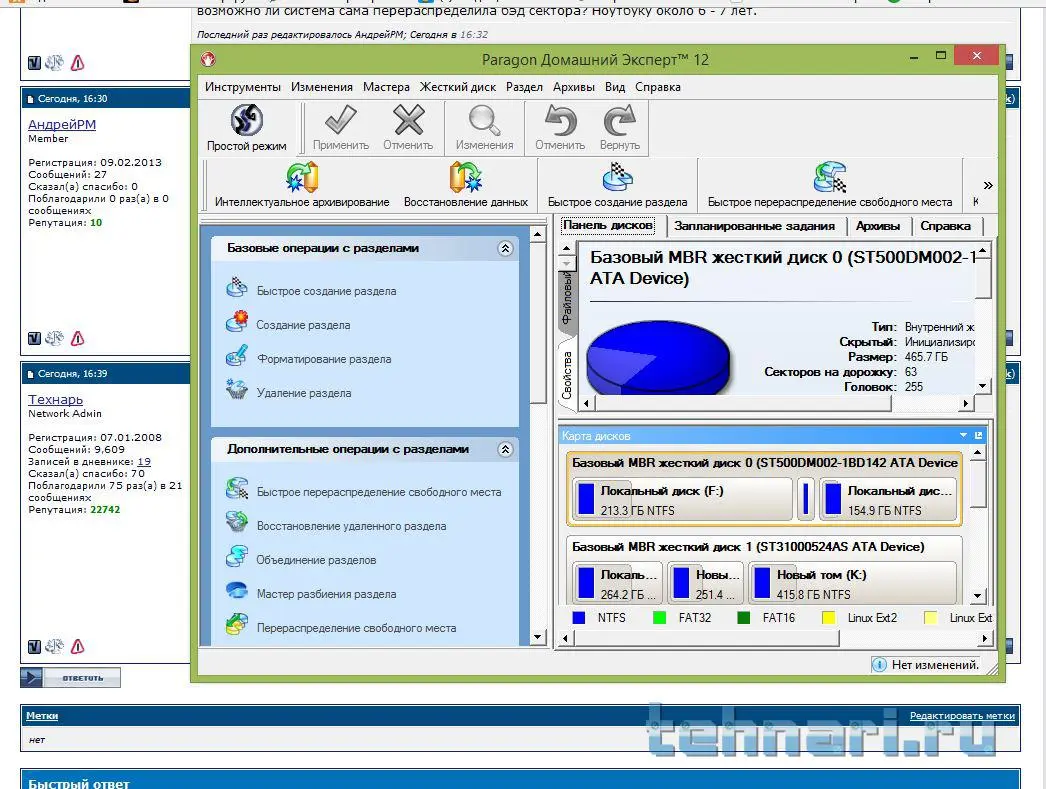Launch Интеллектуальное архивирование
The height and width of the screenshot is (789, 1046).
tap(302, 185)
